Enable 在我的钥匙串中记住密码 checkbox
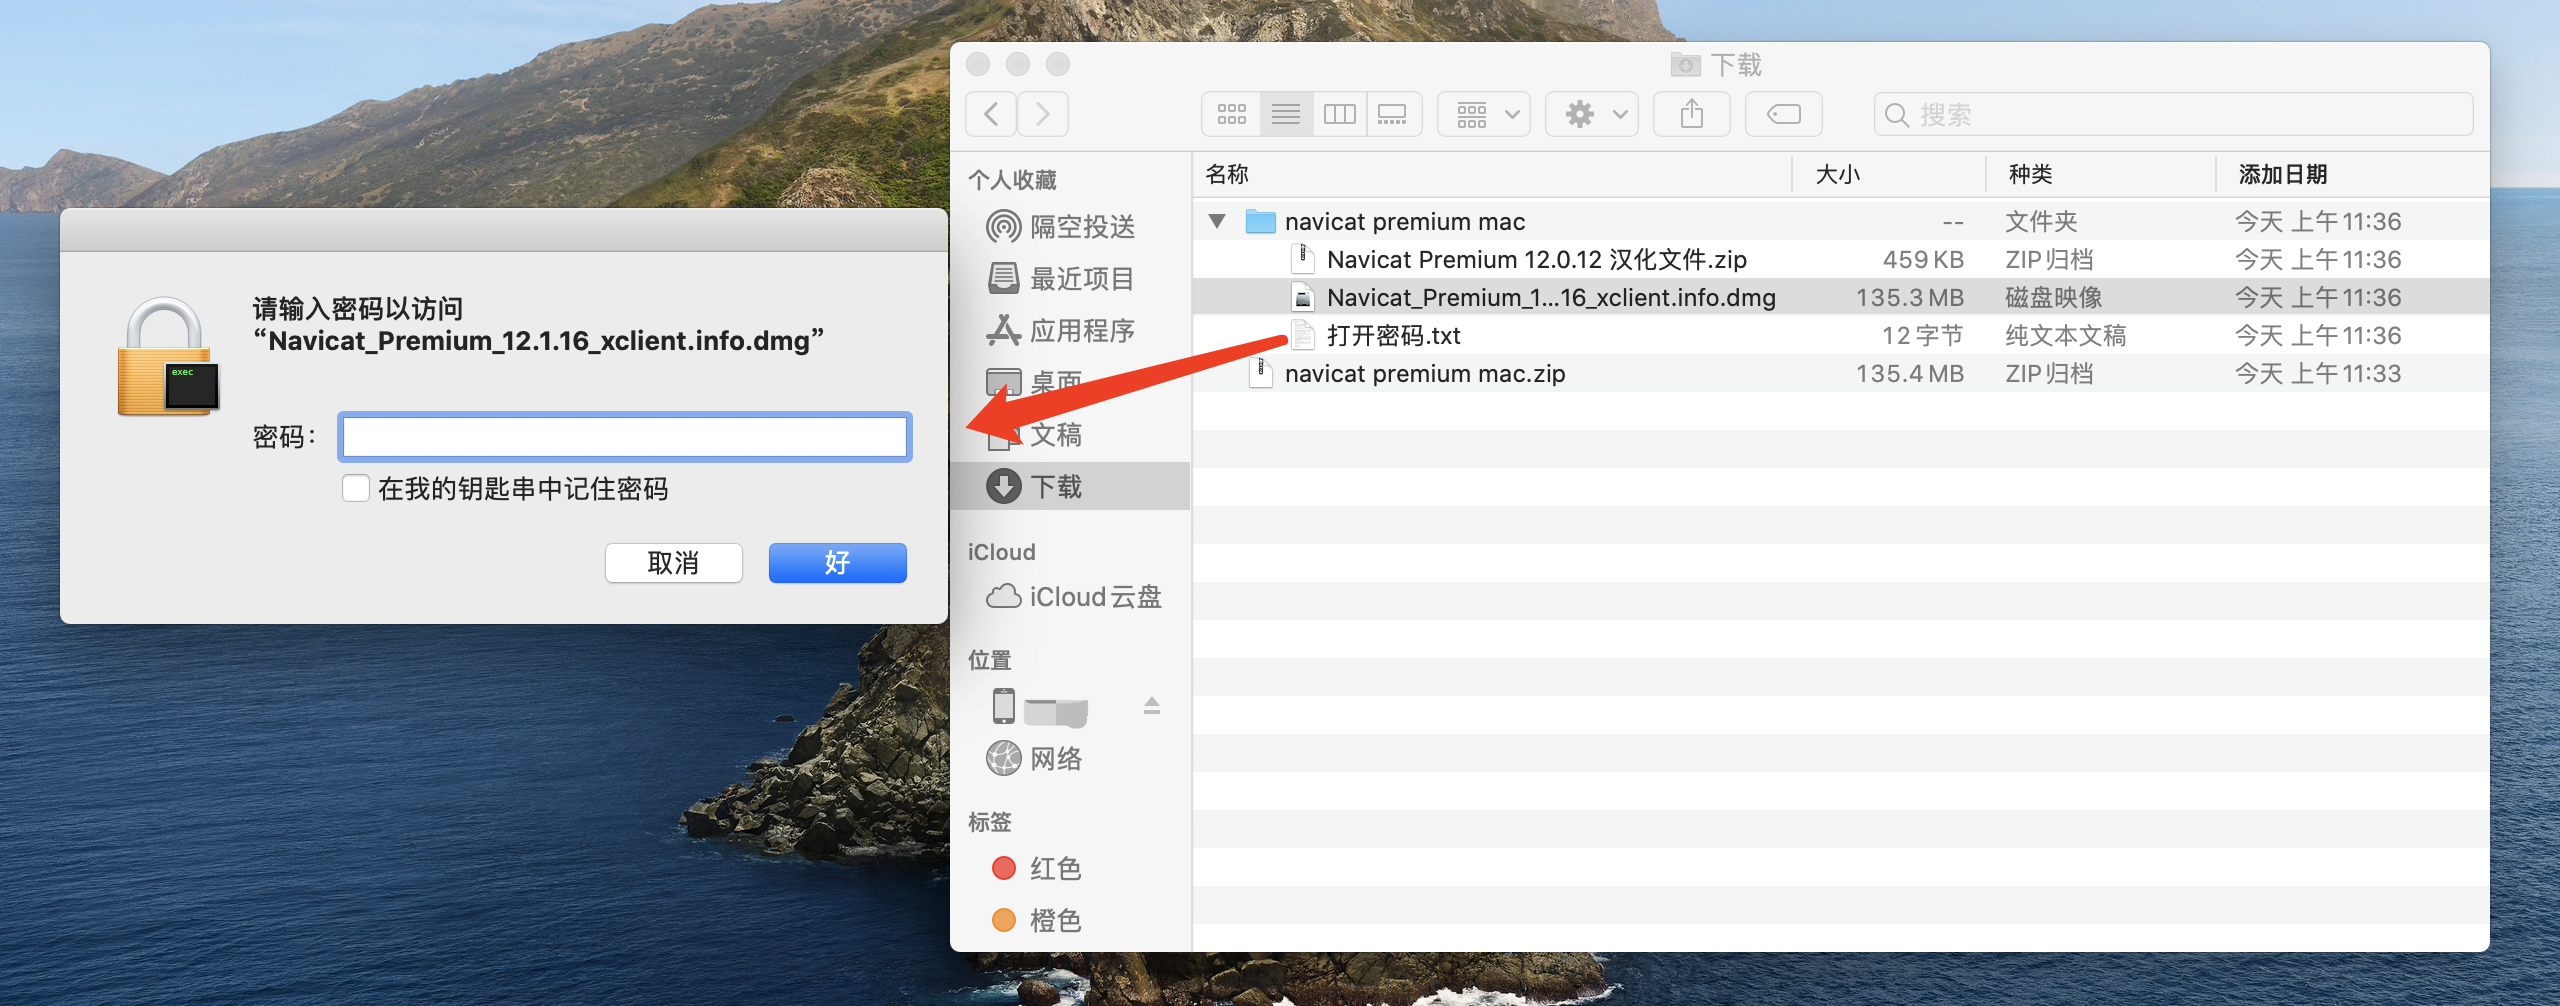Viewport: 2560px width, 1006px height. click(x=356, y=488)
